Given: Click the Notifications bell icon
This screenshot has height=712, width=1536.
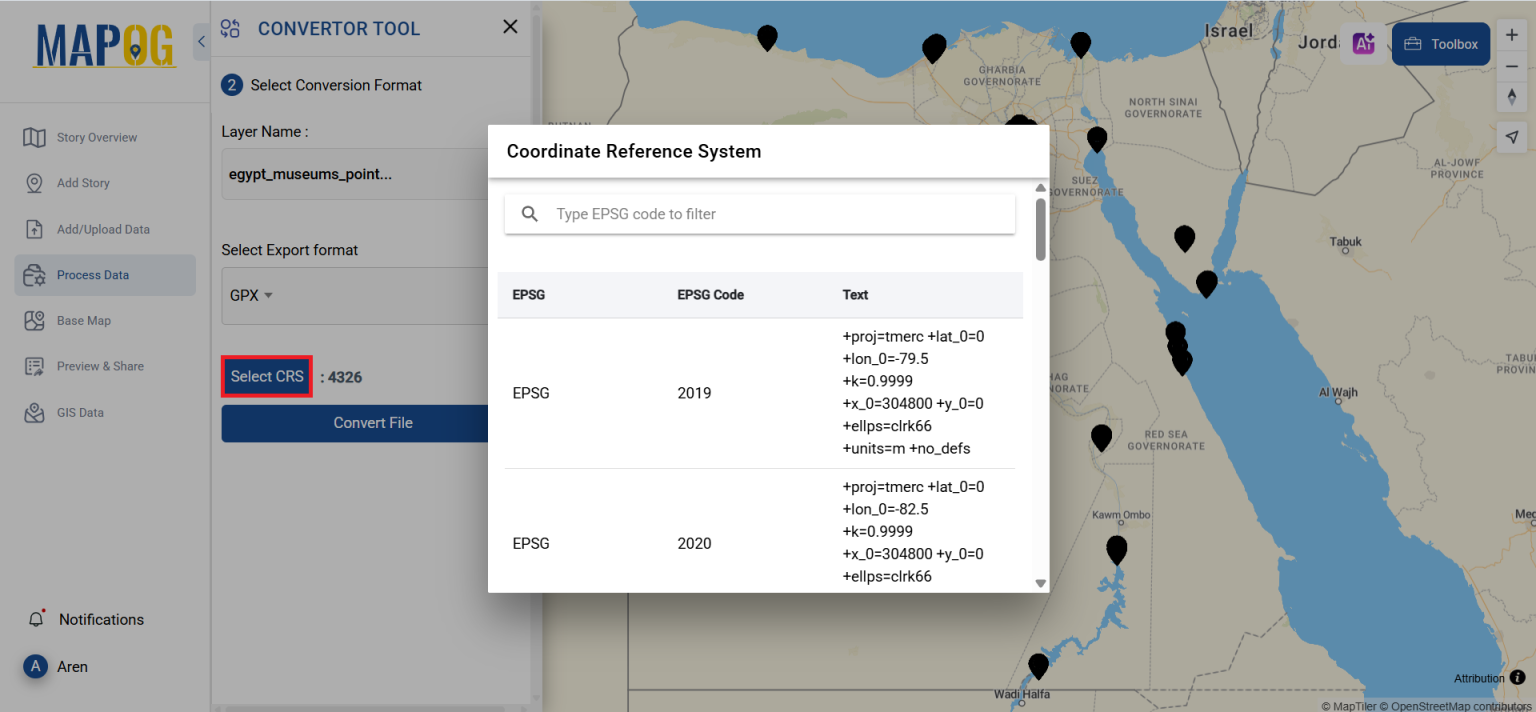Looking at the screenshot, I should point(36,618).
